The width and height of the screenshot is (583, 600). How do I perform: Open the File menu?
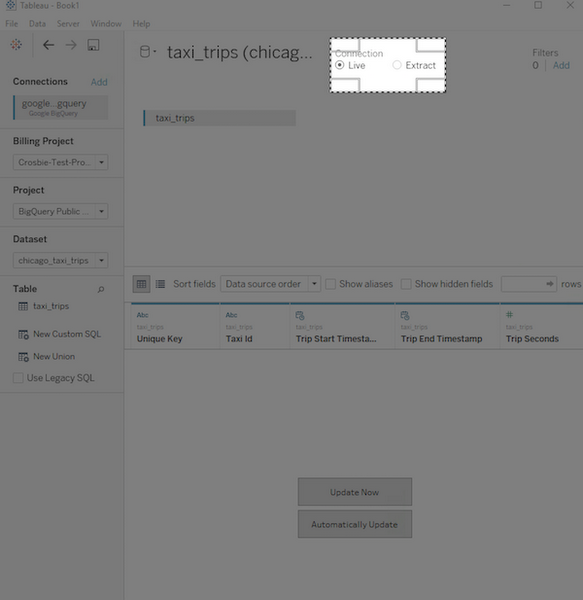[11, 24]
